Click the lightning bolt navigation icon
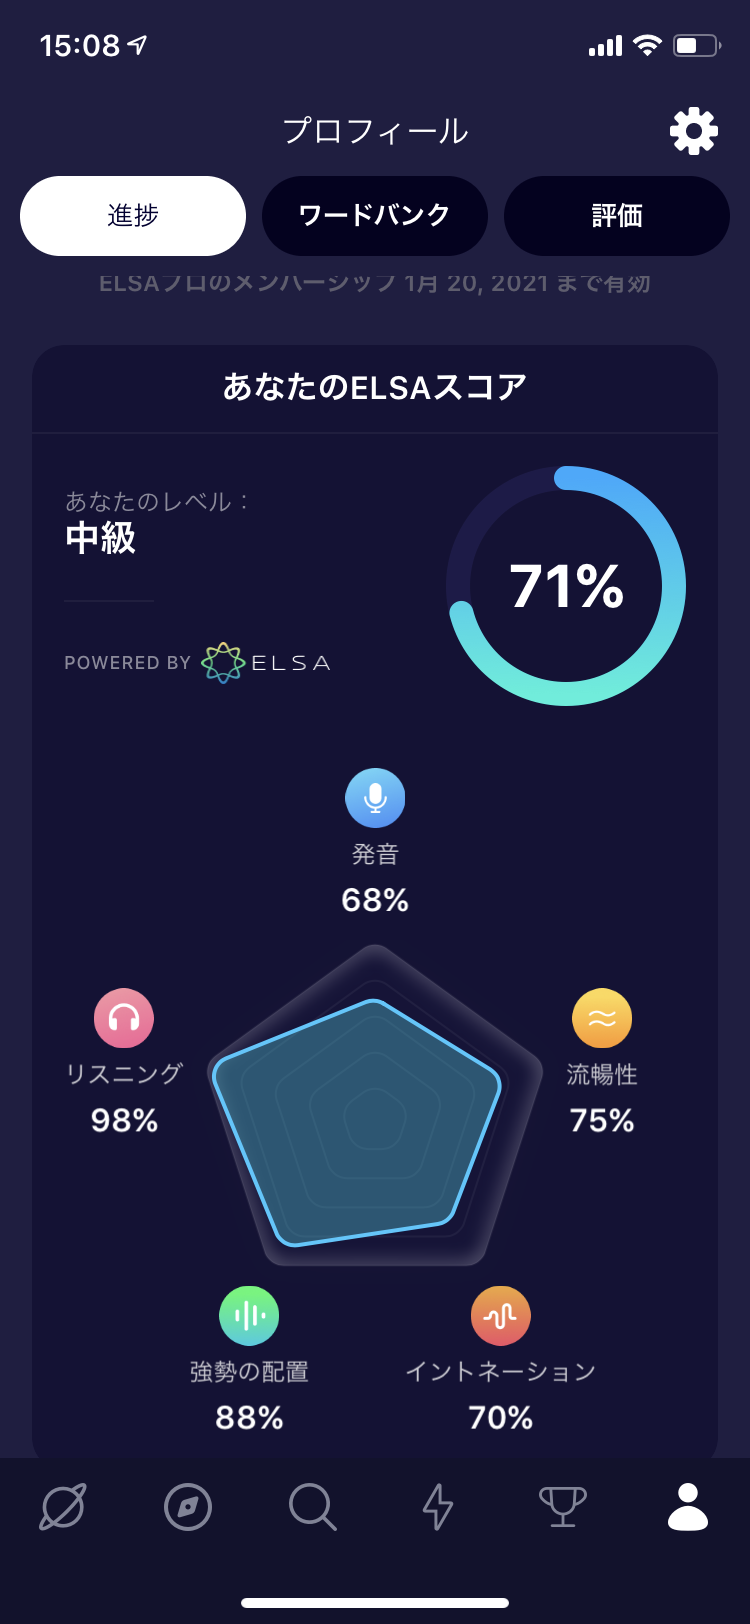Screen dimensions: 750x1624 [x=437, y=1507]
